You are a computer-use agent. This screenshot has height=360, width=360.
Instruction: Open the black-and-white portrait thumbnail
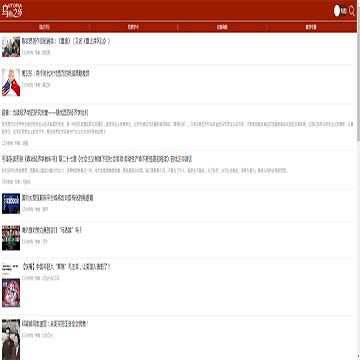pos(11,339)
